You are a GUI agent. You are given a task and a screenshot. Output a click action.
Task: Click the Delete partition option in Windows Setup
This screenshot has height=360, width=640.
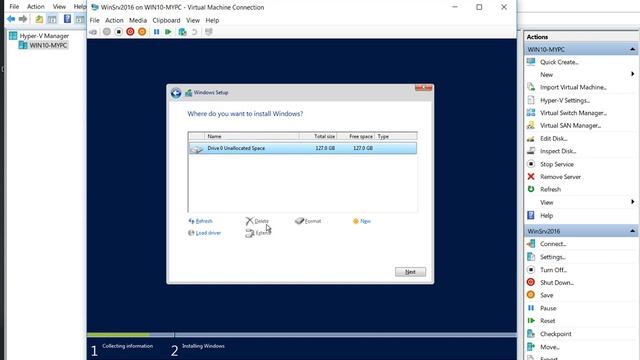(x=257, y=221)
